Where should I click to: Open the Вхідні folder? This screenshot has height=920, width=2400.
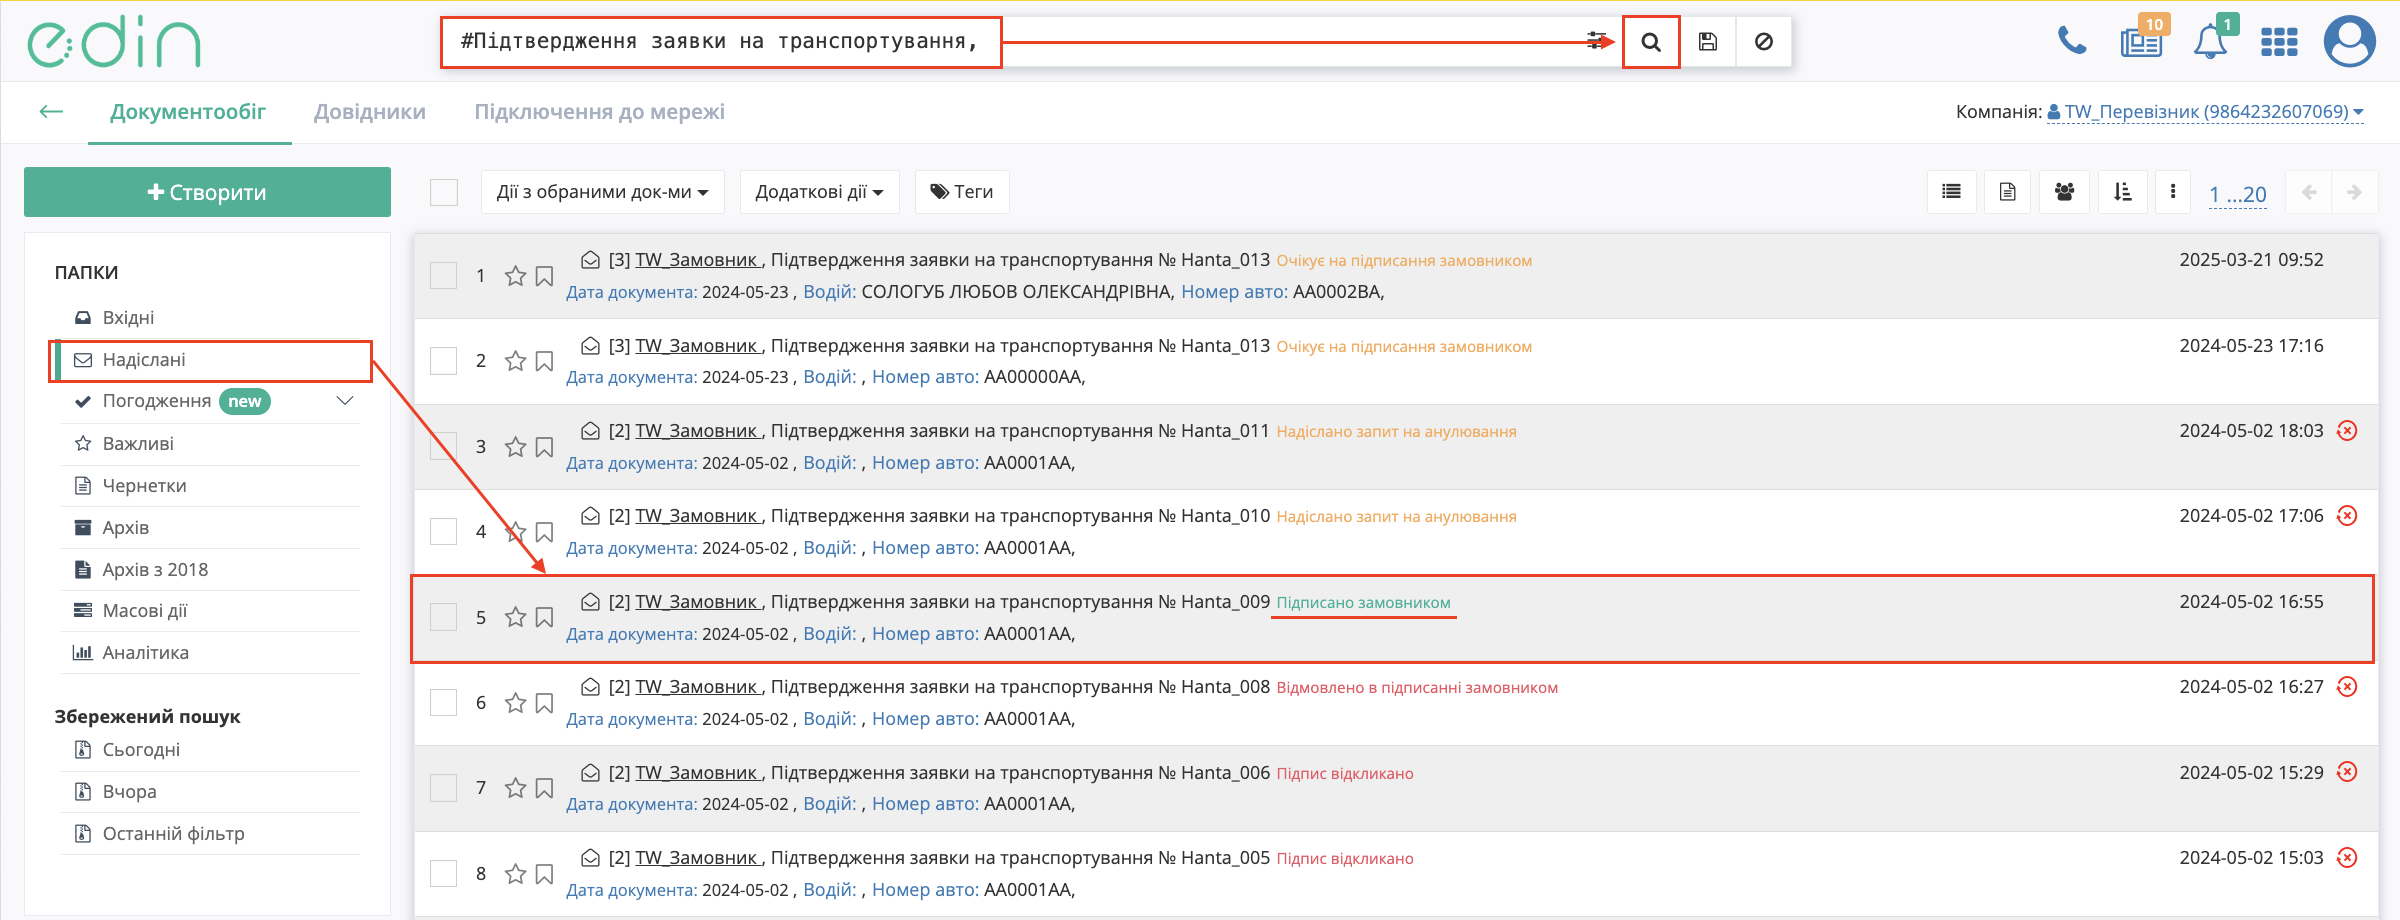(128, 318)
